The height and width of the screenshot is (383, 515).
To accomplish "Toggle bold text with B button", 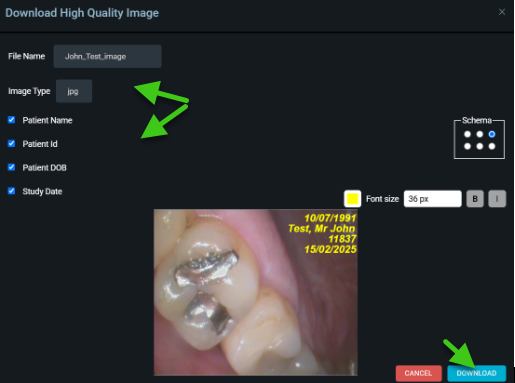I will 475,199.
